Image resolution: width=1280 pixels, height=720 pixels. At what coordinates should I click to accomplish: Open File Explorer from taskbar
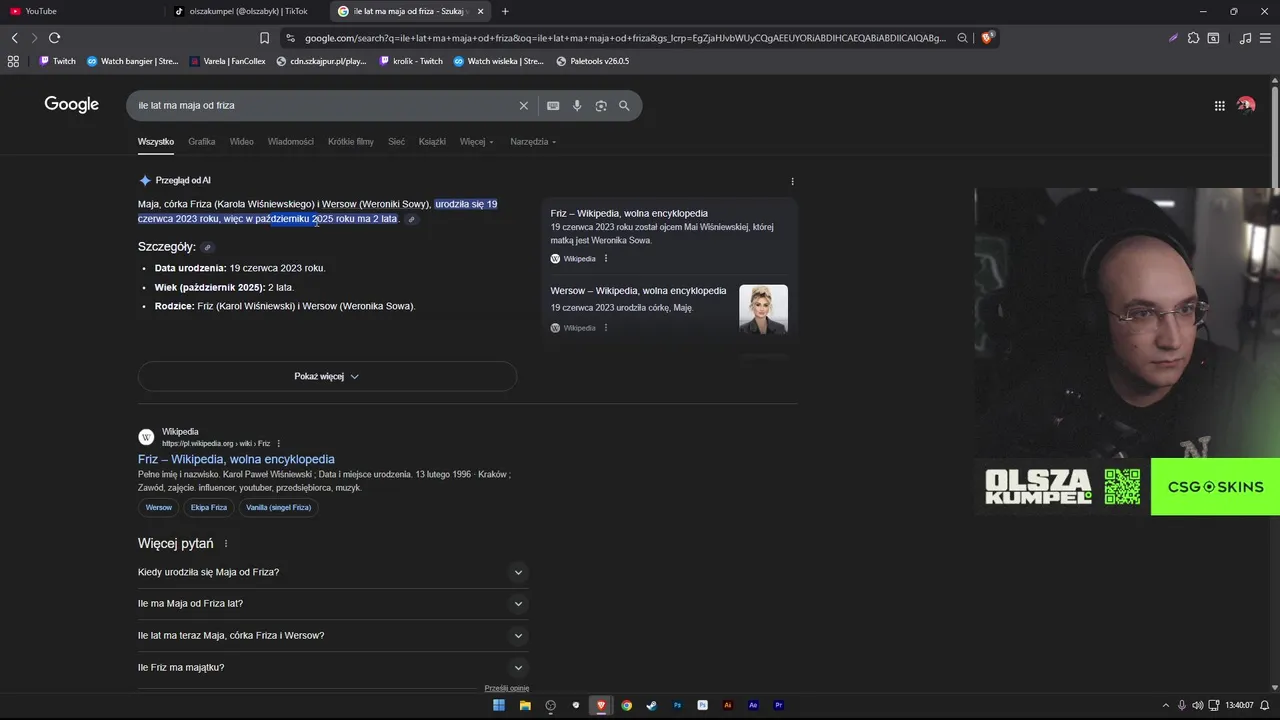525,705
